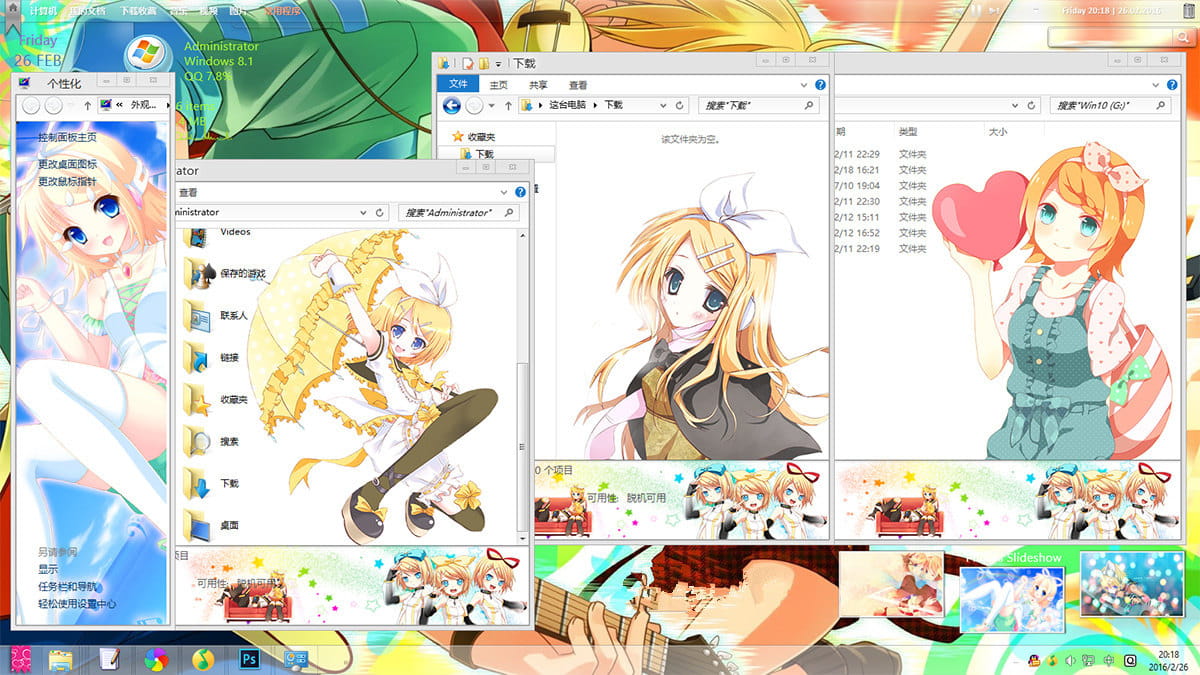Click 显示 link in 个性化 window
The width and height of the screenshot is (1200, 675).
point(48,569)
